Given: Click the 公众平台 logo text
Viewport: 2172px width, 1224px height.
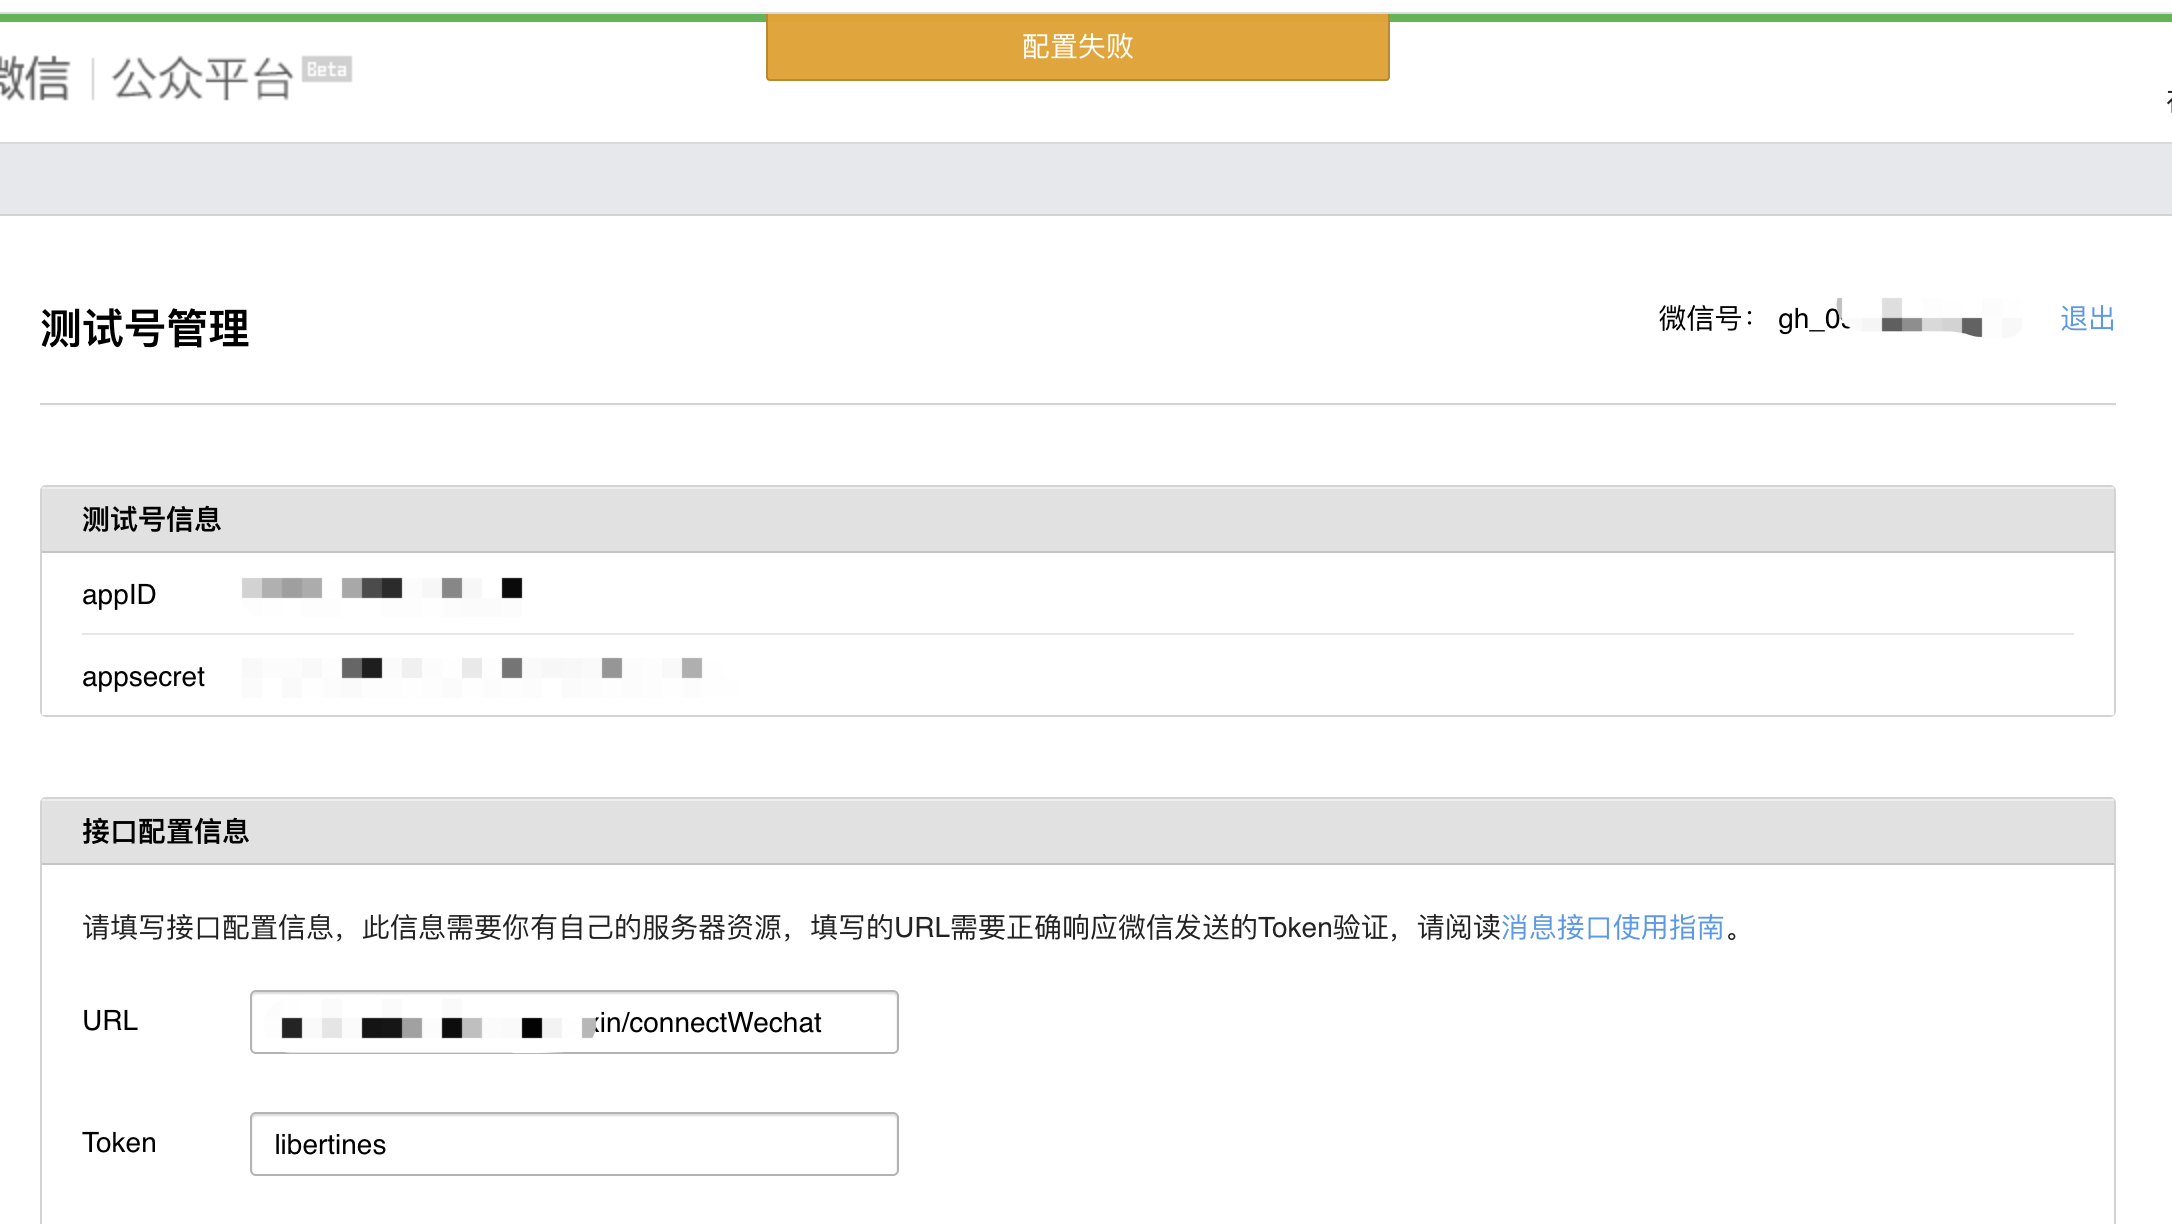Looking at the screenshot, I should 202,78.
